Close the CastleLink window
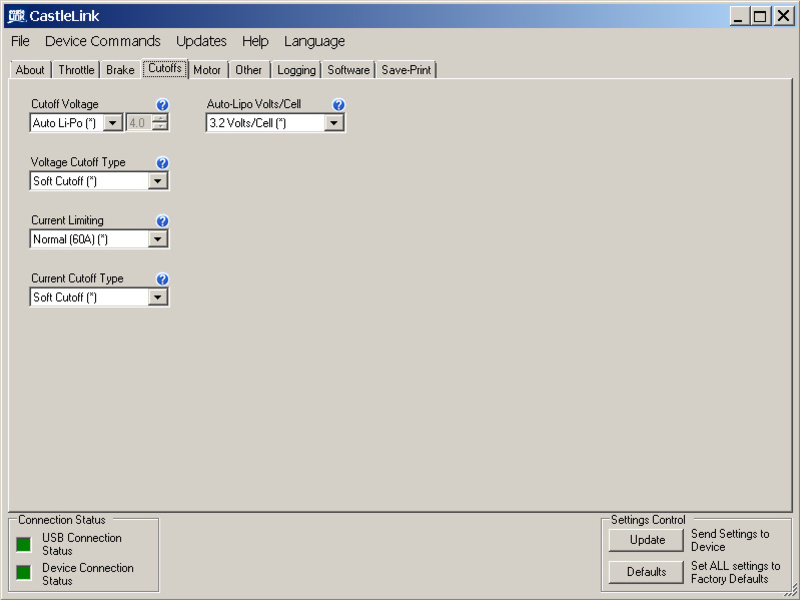800x600 pixels. tap(783, 16)
